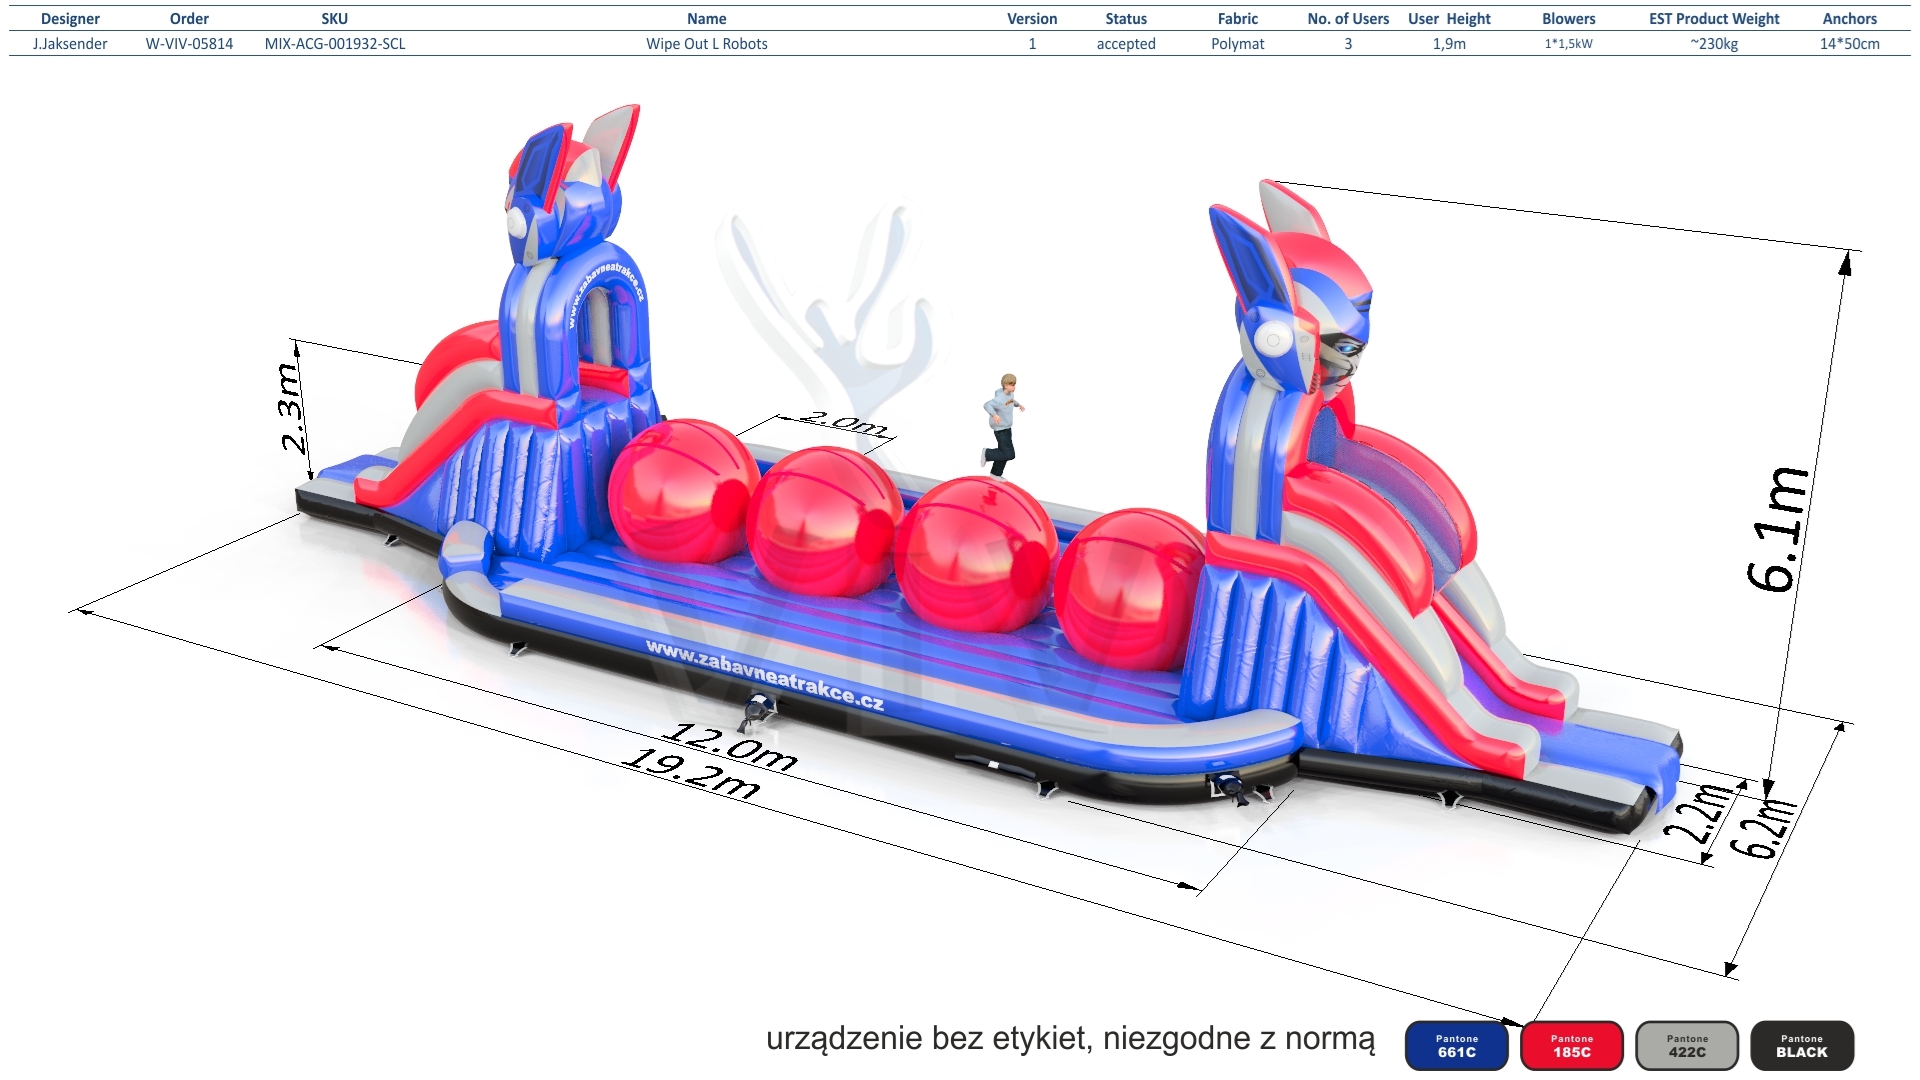
Task: Click the Name column header
Action: [x=707, y=19]
